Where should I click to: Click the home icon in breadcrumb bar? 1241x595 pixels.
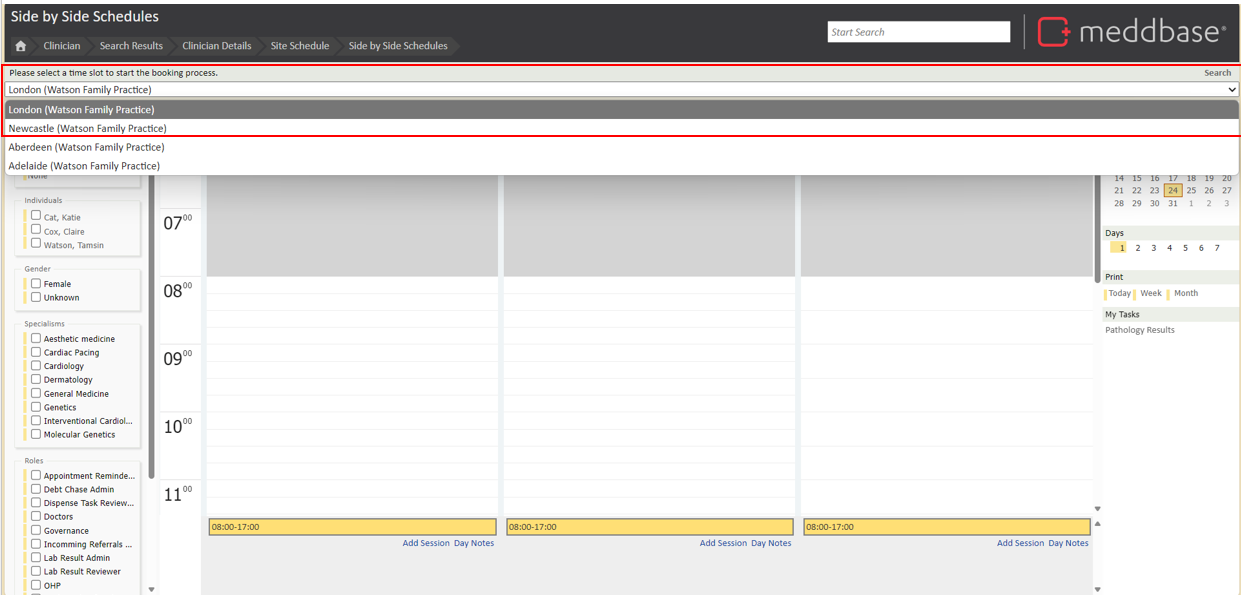(20, 46)
